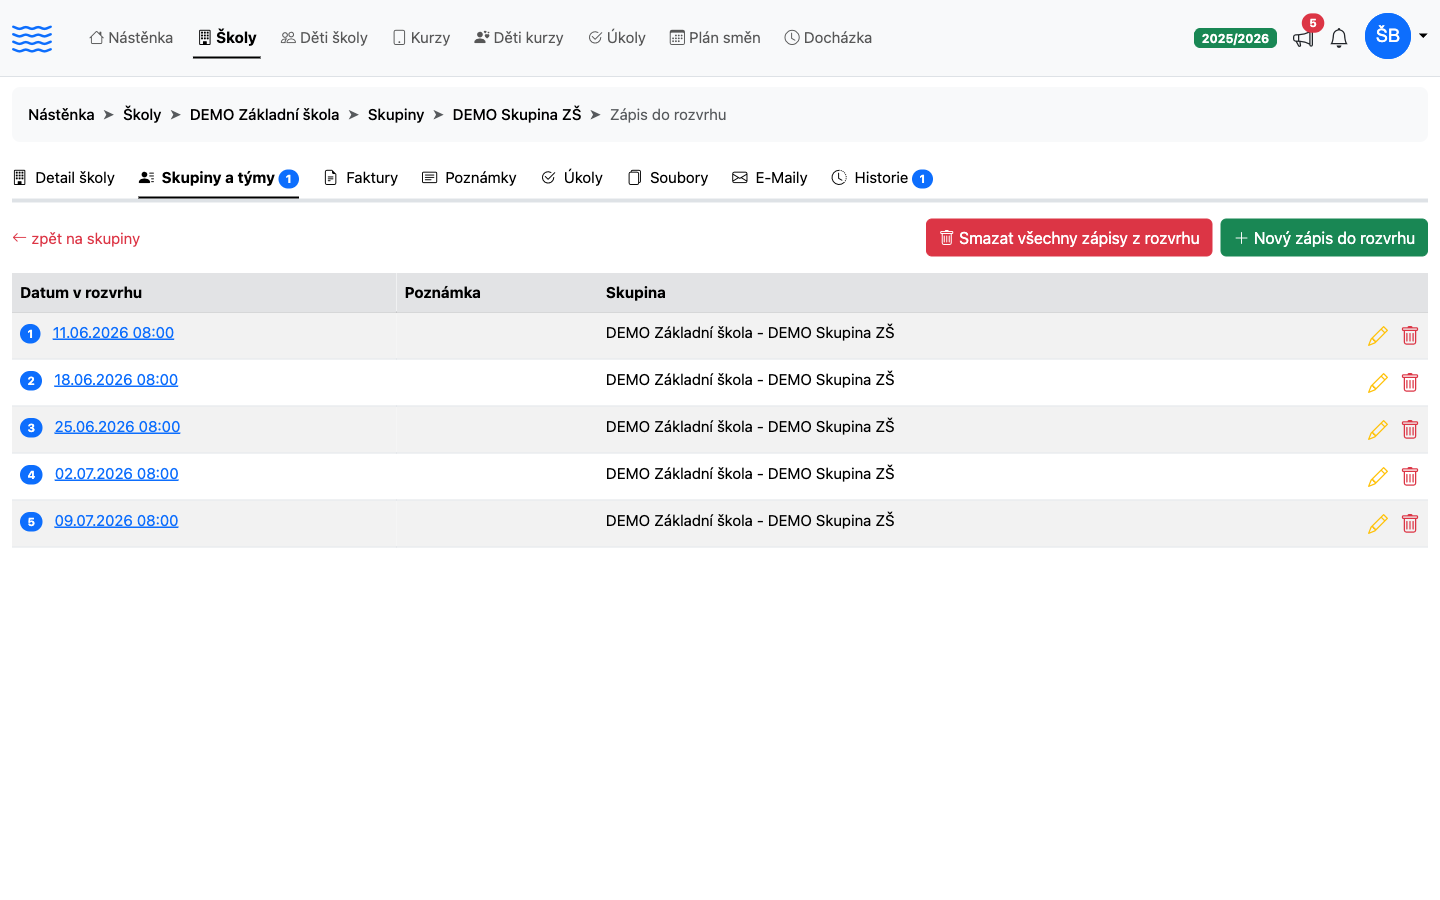Switch to Detail školy tab
1440x900 pixels.
click(64, 178)
